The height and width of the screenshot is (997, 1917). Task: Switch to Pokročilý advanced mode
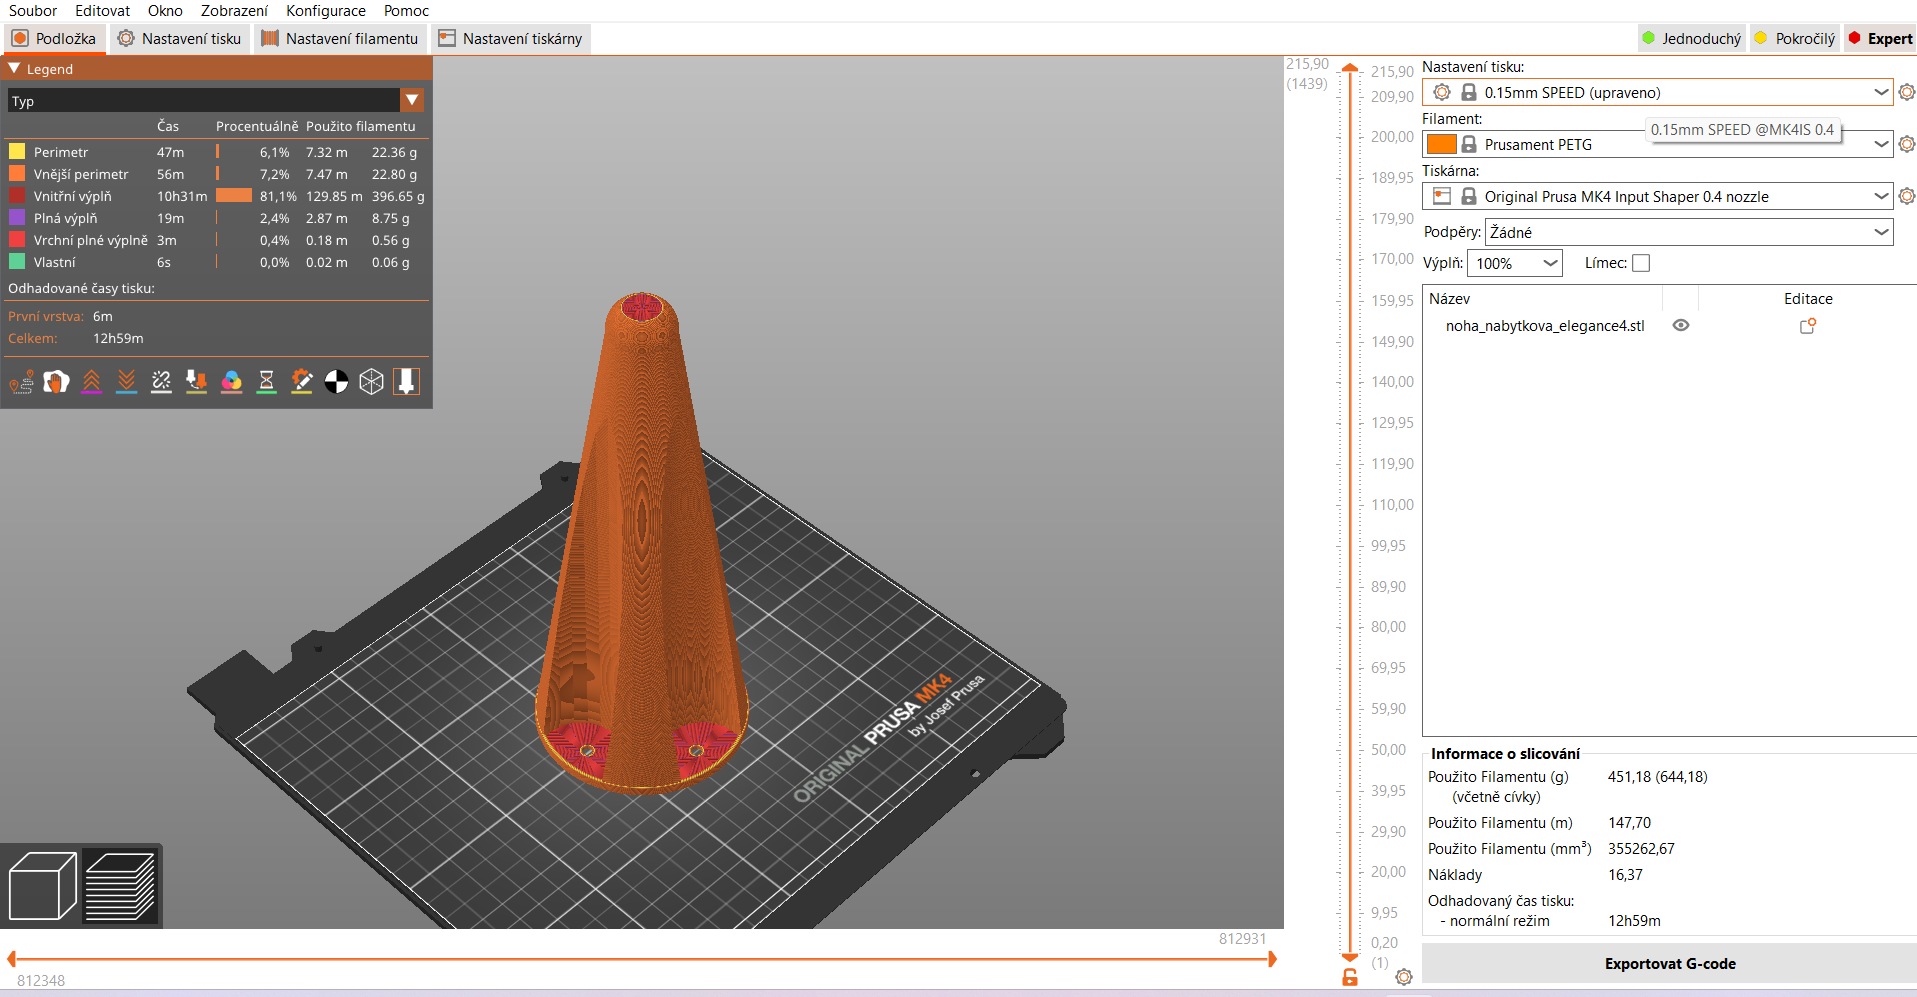[x=1796, y=38]
